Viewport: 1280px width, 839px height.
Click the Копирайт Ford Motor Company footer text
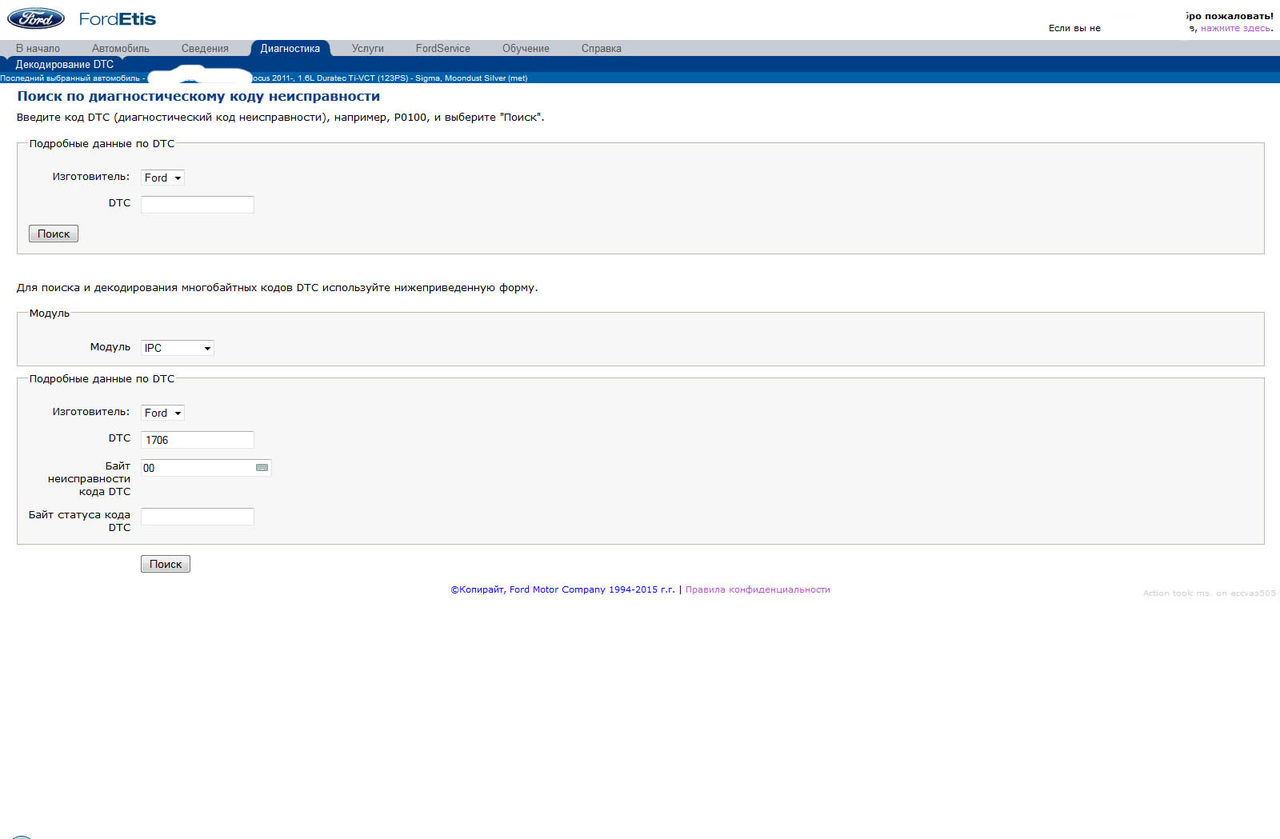[563, 590]
